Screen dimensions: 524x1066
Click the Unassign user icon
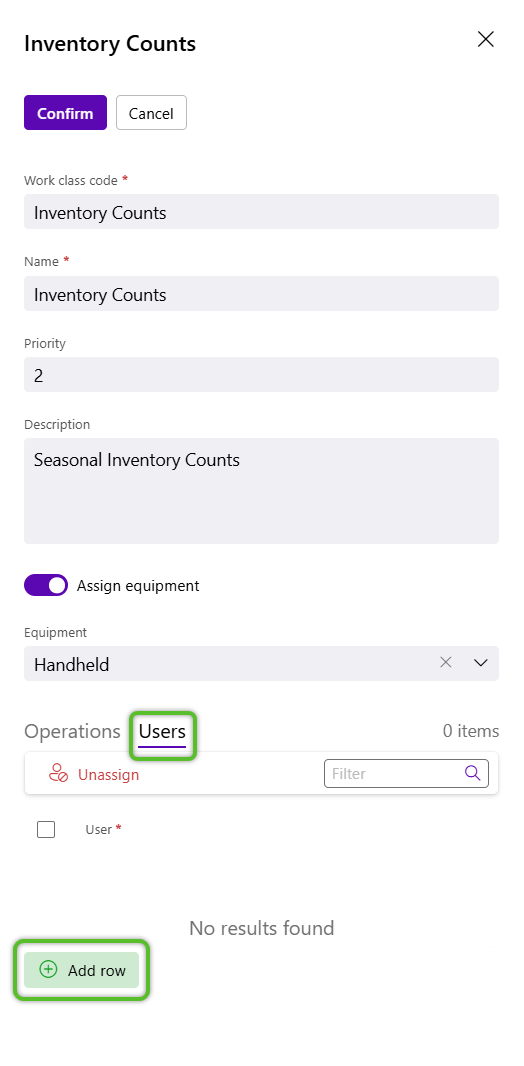point(58,774)
